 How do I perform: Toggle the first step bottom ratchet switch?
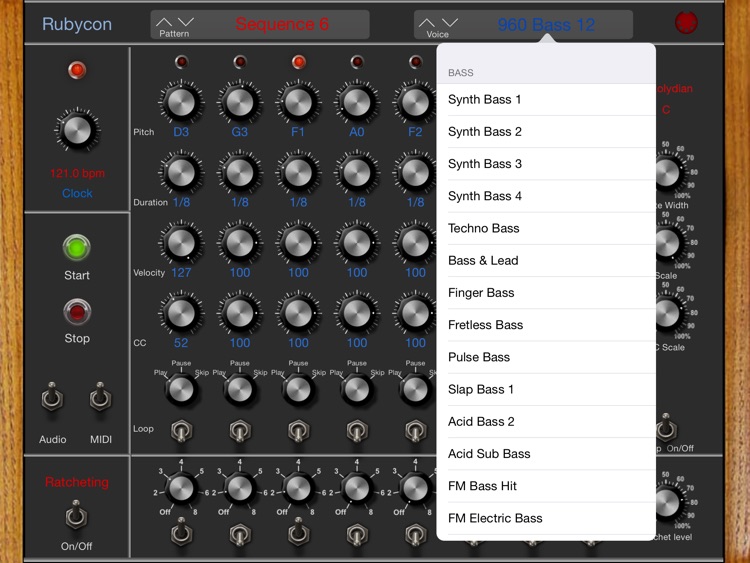[181, 532]
